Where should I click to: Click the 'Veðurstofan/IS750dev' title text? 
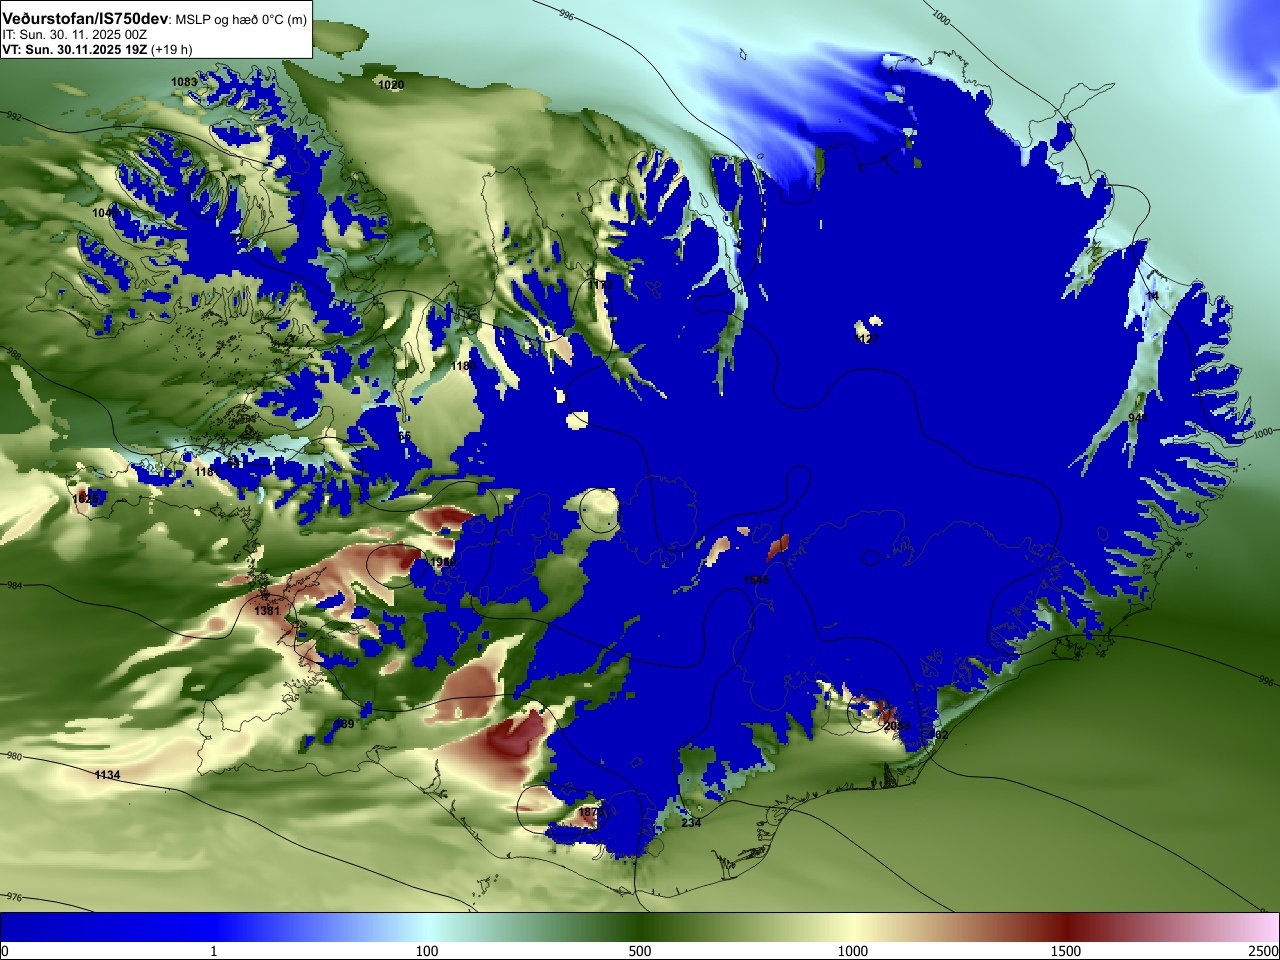84,19
